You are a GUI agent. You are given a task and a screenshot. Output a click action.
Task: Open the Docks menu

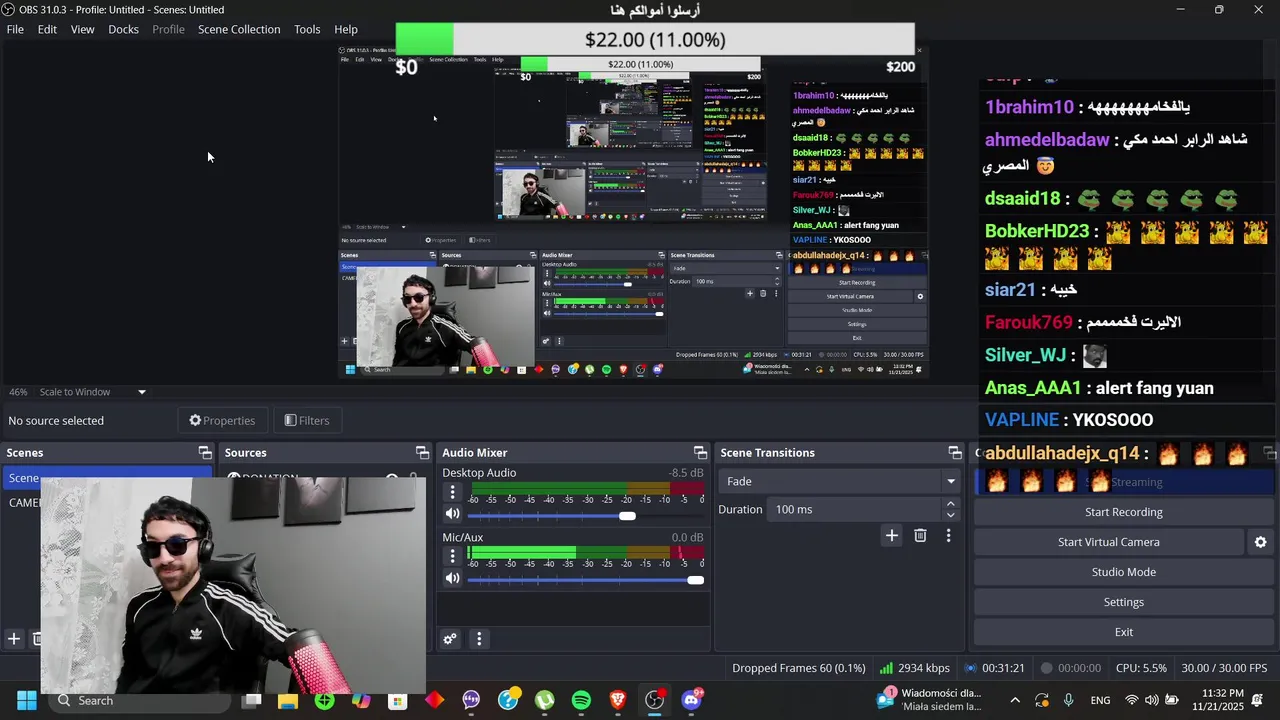tap(123, 29)
